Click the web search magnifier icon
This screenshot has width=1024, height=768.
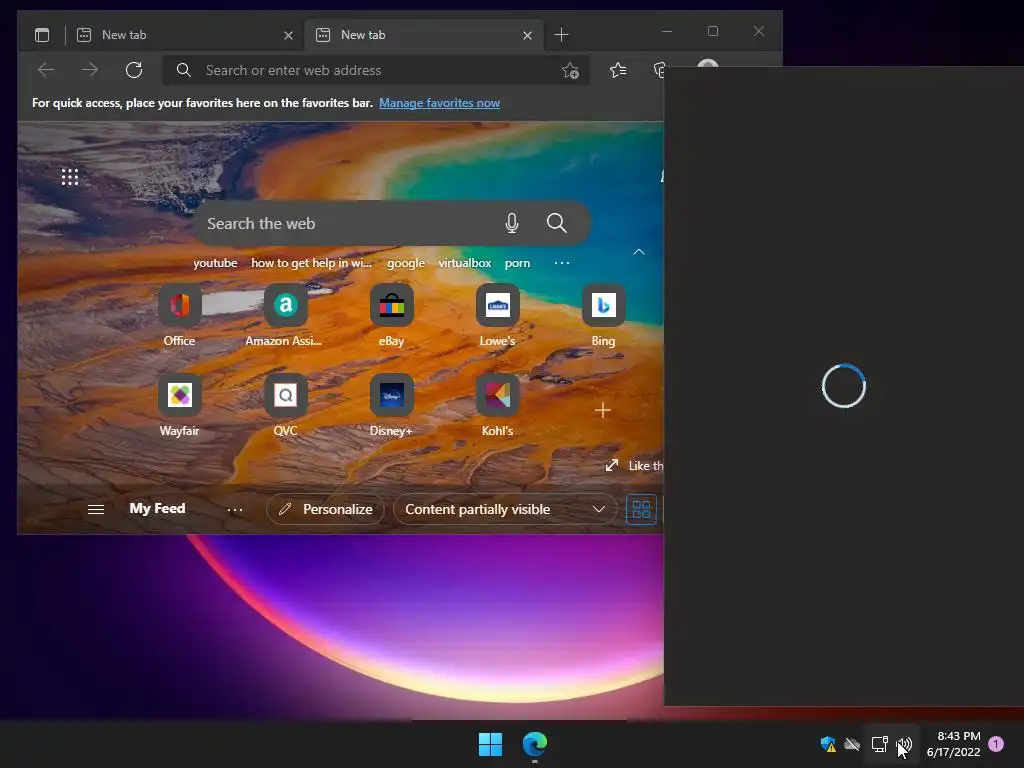click(x=556, y=223)
